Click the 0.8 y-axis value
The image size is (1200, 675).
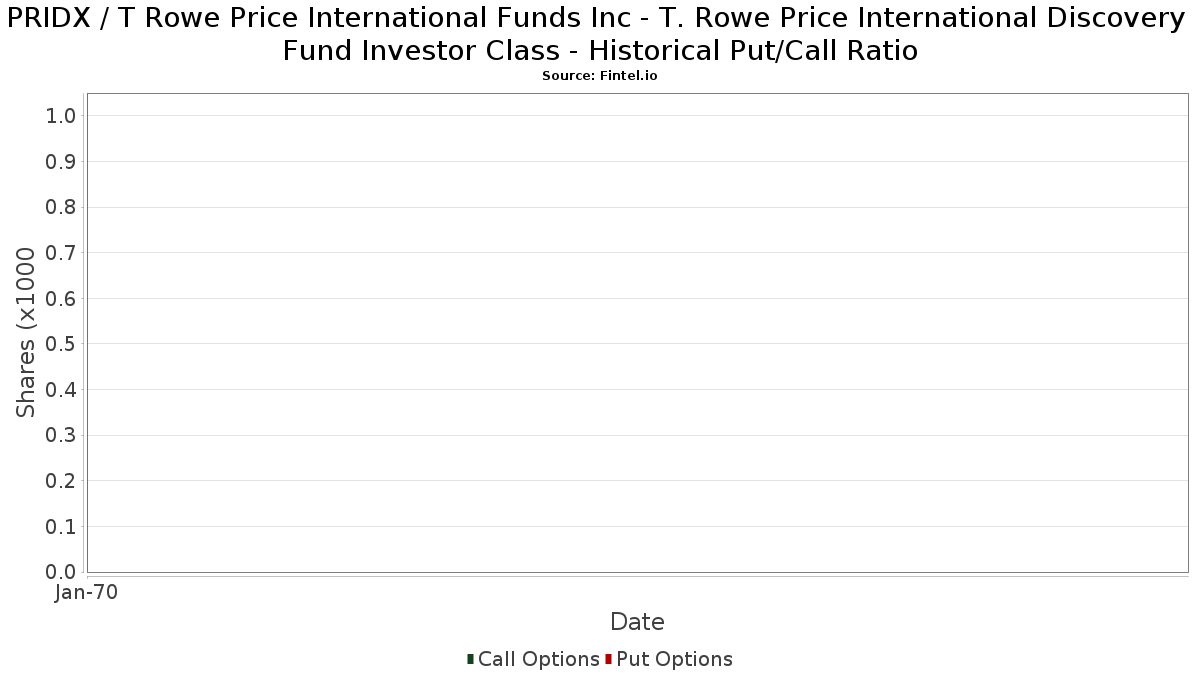(61, 207)
